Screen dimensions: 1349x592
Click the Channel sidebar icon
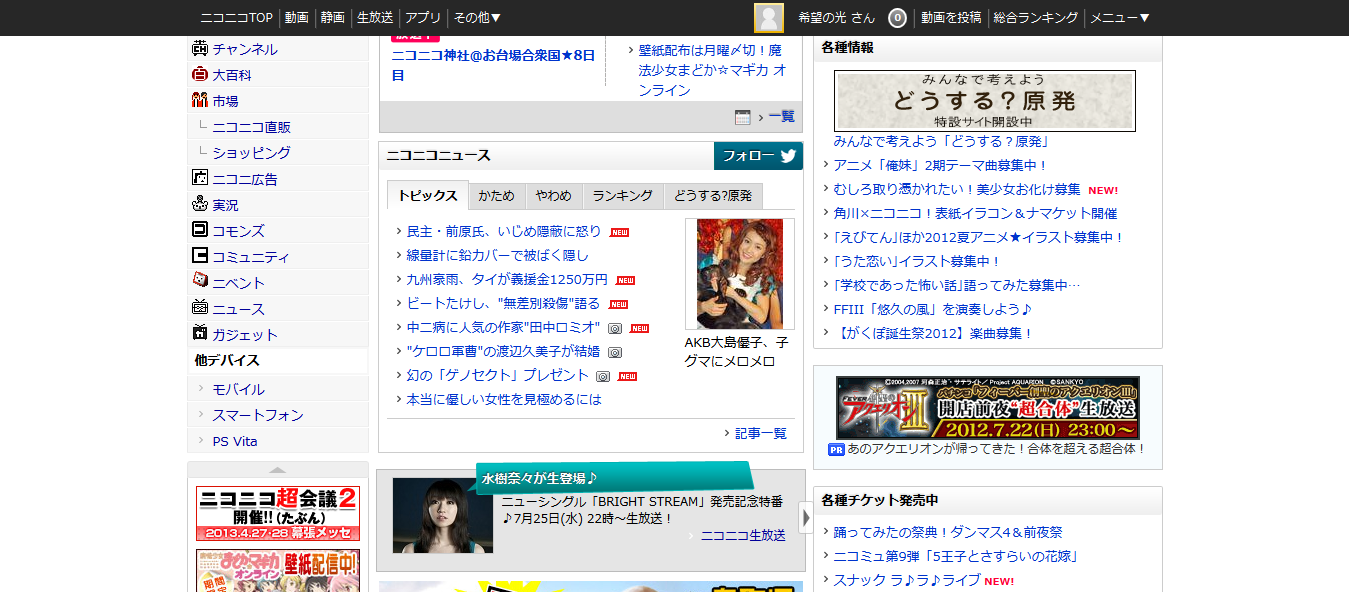(x=199, y=48)
